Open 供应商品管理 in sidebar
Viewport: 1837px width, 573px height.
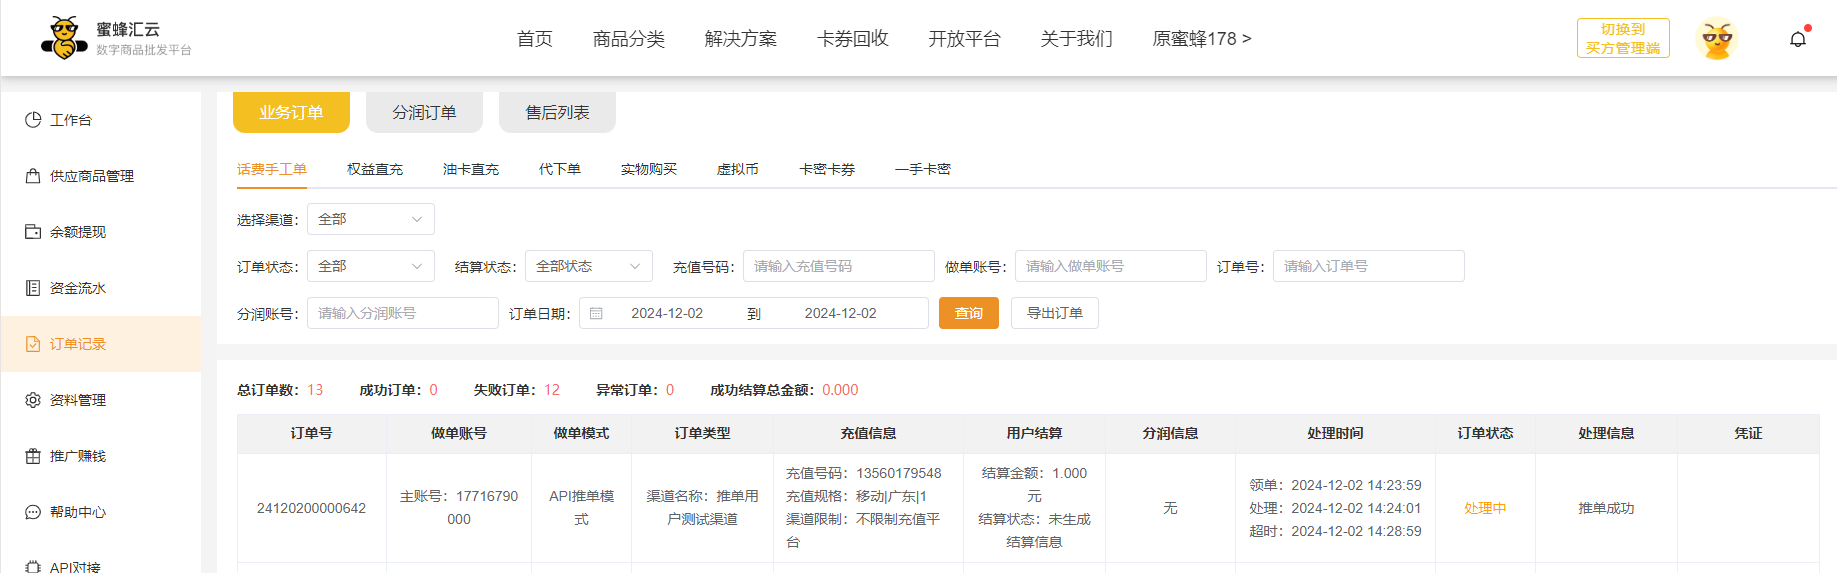pos(91,176)
